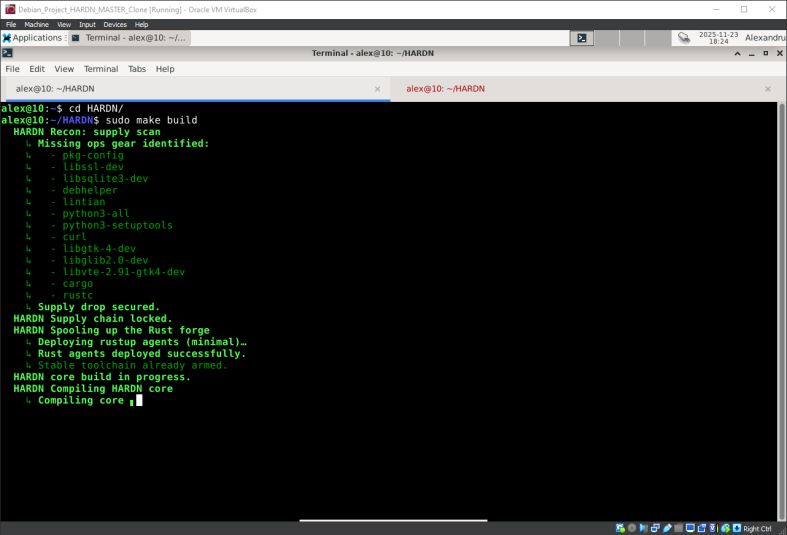Click the display monitor status icon
This screenshot has width=787, height=535.
(690, 528)
